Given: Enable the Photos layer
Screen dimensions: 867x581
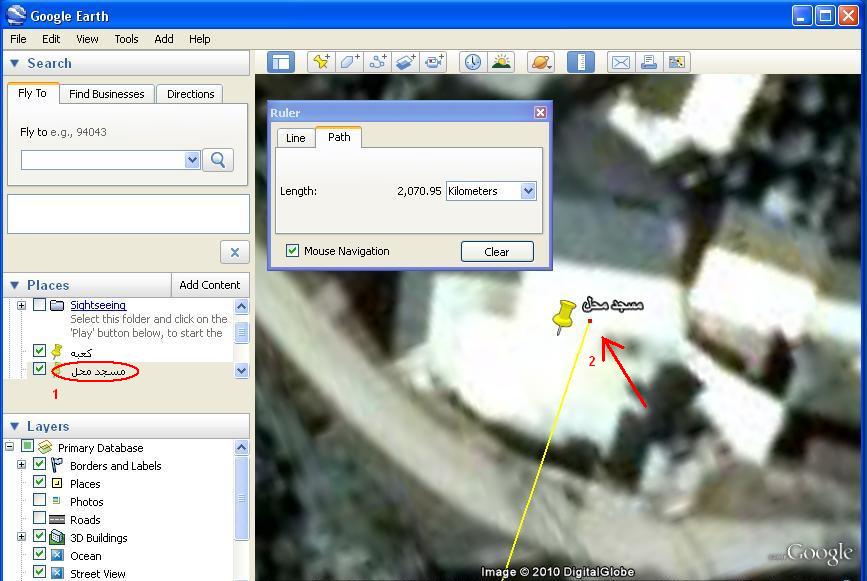Looking at the screenshot, I should coord(39,500).
